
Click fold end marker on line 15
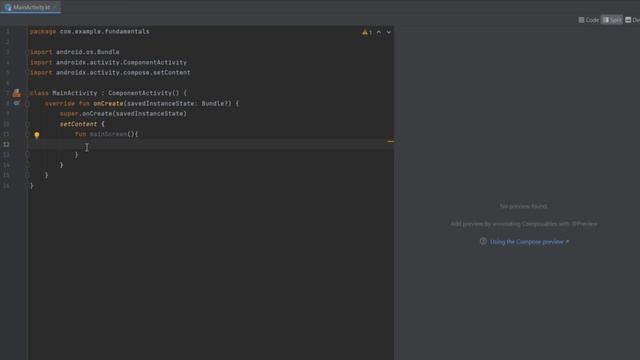point(27,175)
